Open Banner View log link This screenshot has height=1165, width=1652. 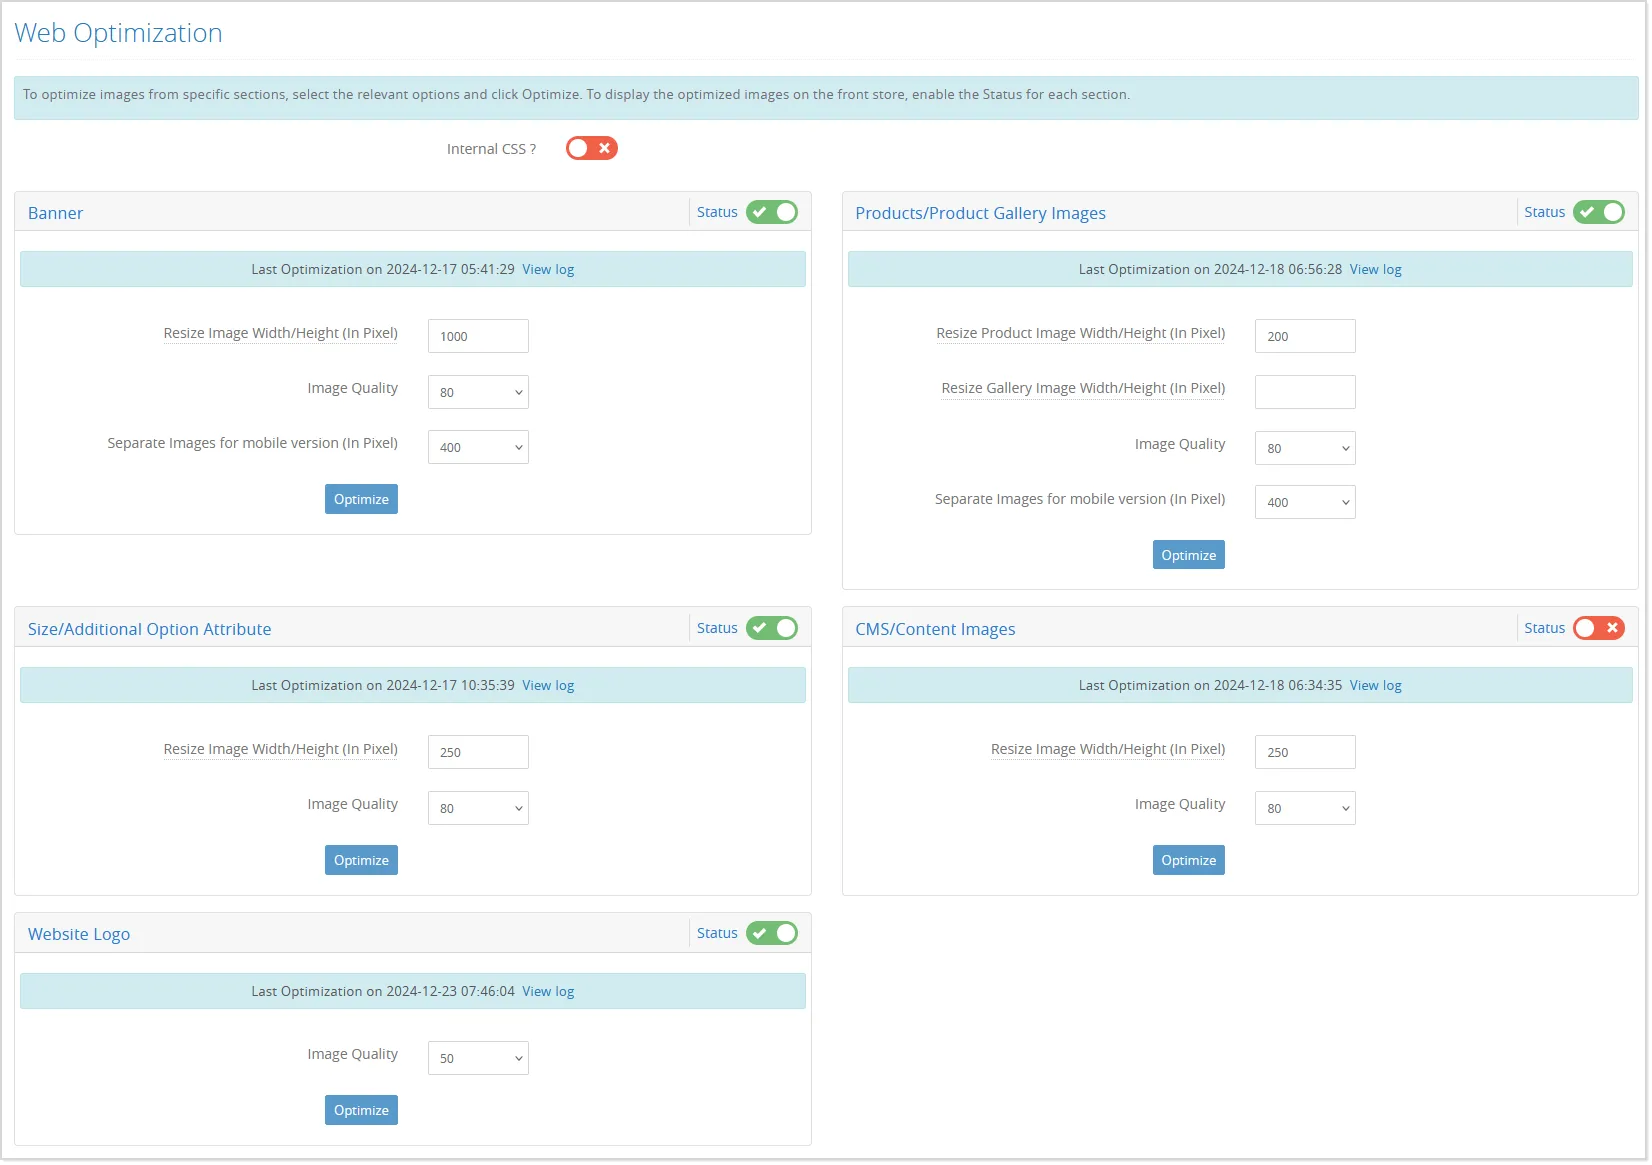[548, 269]
